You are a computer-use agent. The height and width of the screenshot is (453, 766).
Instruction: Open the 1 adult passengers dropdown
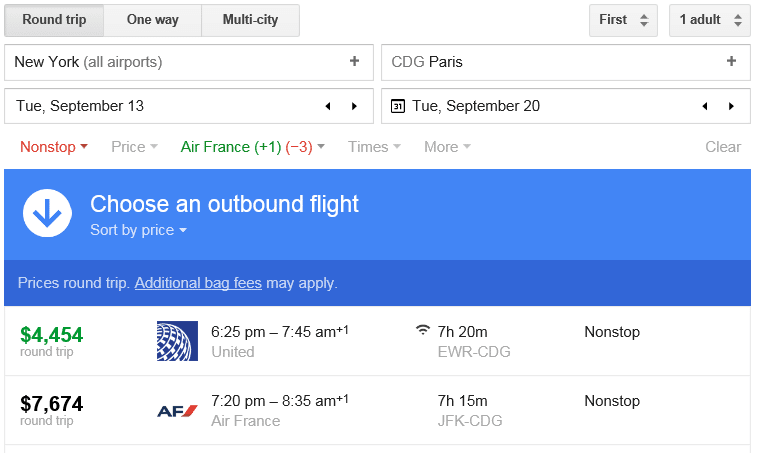[709, 20]
